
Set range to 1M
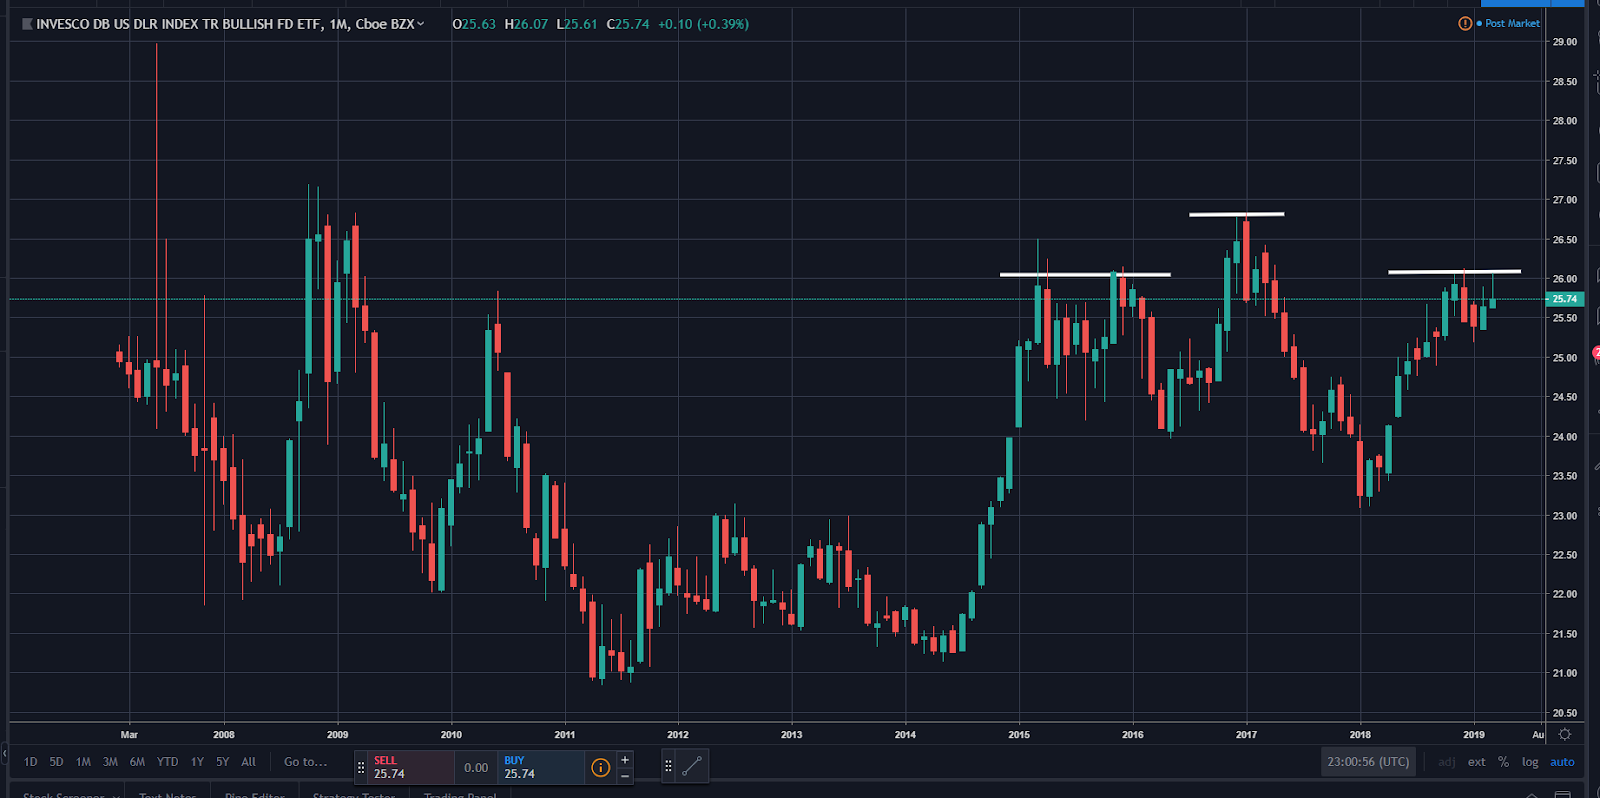tap(84, 762)
